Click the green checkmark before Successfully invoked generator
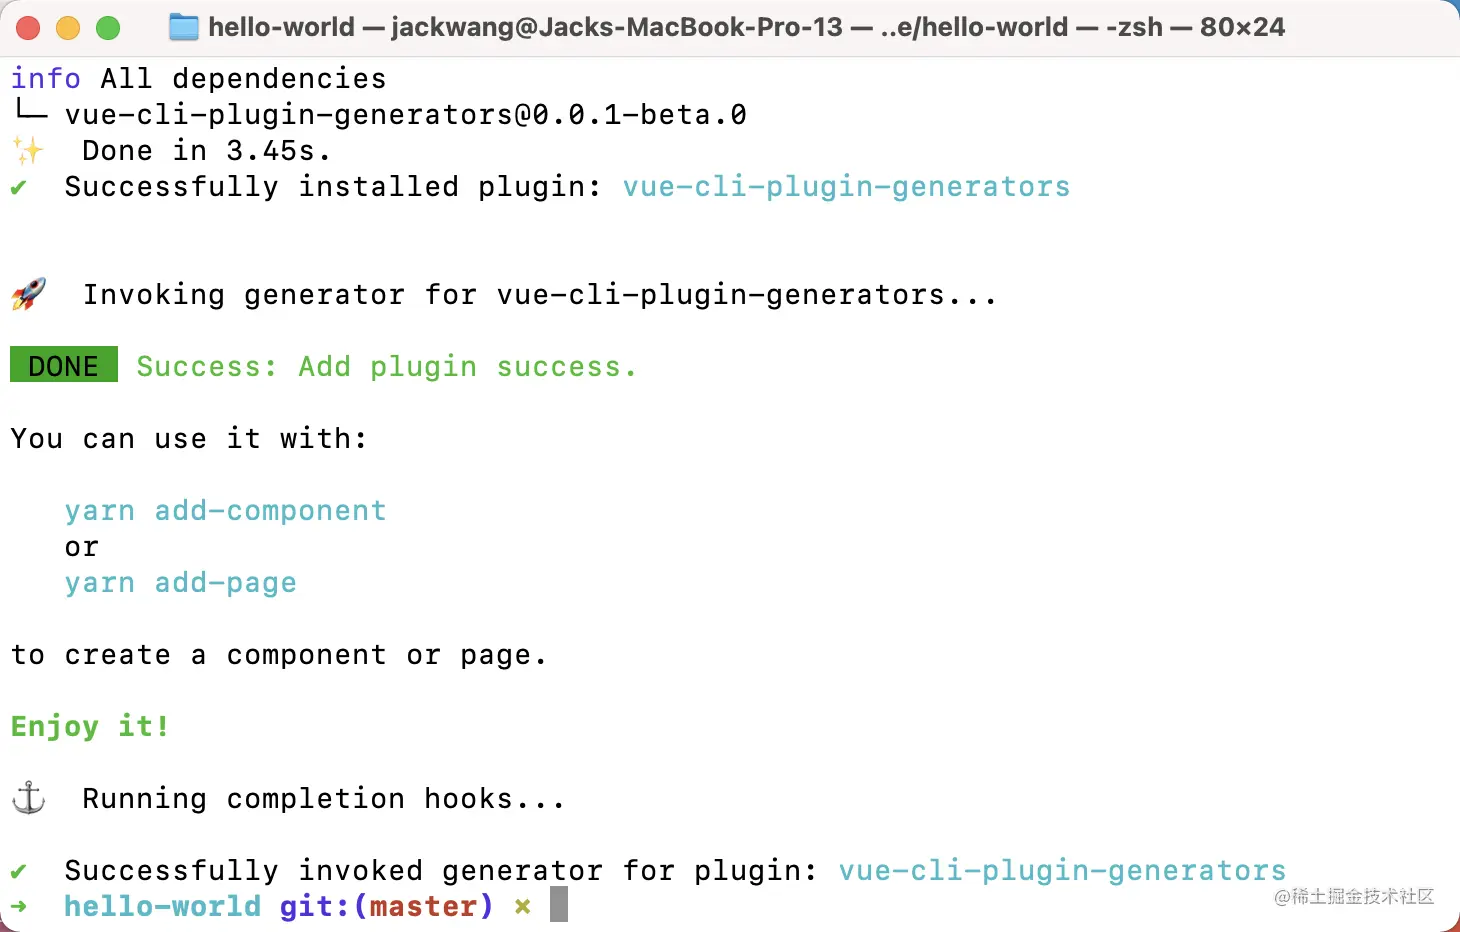Screen dimensions: 1460x932 click(19, 871)
